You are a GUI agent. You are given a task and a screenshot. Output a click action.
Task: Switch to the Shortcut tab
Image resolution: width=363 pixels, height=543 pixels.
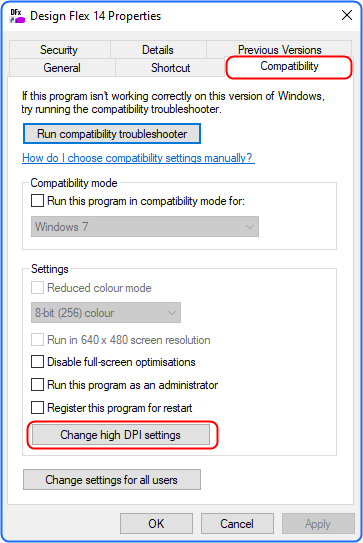pyautogui.click(x=170, y=68)
